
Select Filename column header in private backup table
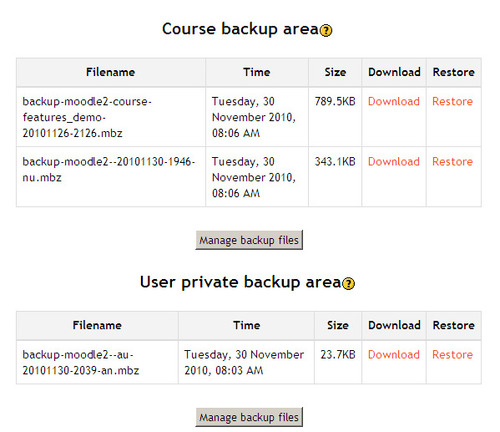click(97, 325)
